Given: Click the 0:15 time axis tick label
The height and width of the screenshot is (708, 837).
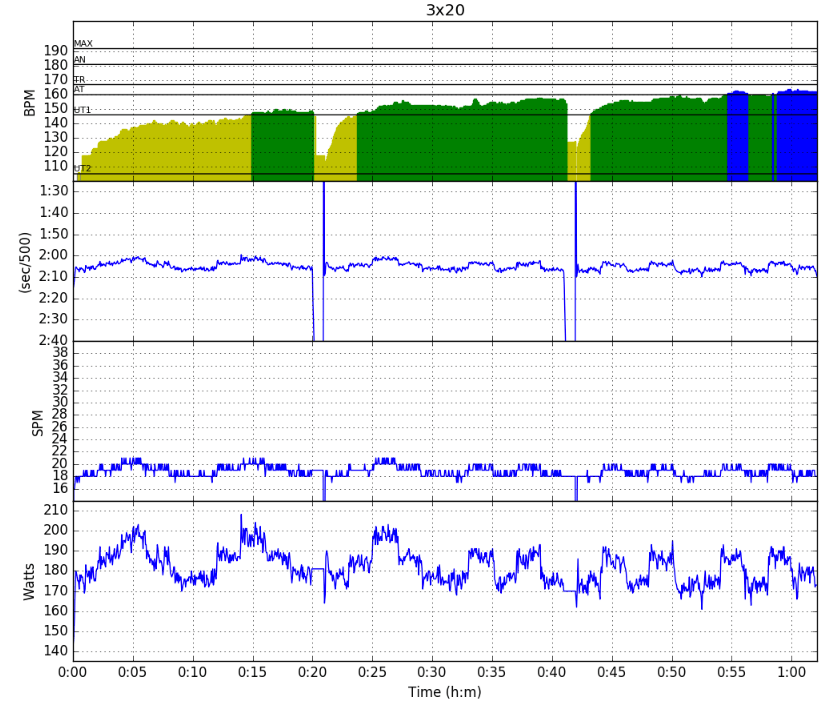Looking at the screenshot, I should pos(252,672).
